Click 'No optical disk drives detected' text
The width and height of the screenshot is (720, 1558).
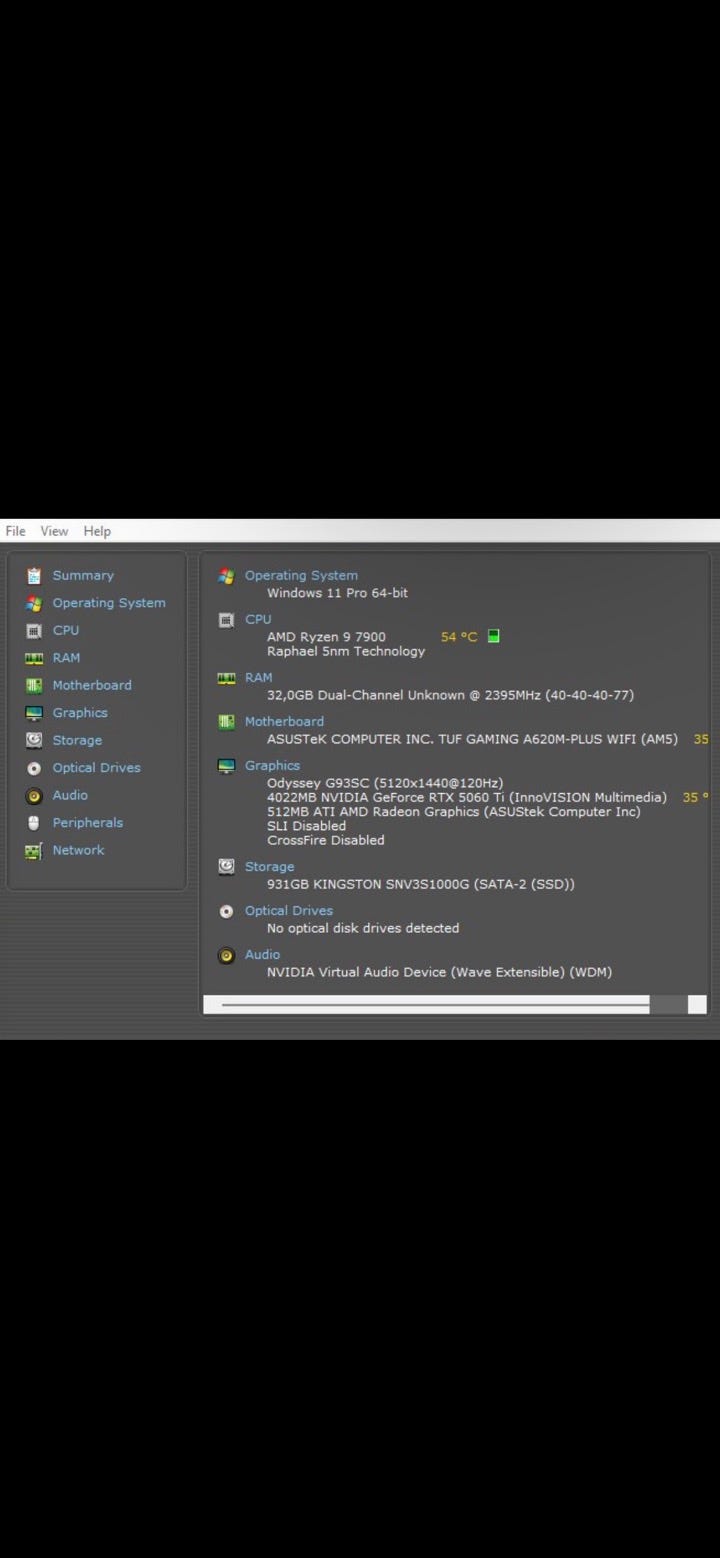(363, 928)
